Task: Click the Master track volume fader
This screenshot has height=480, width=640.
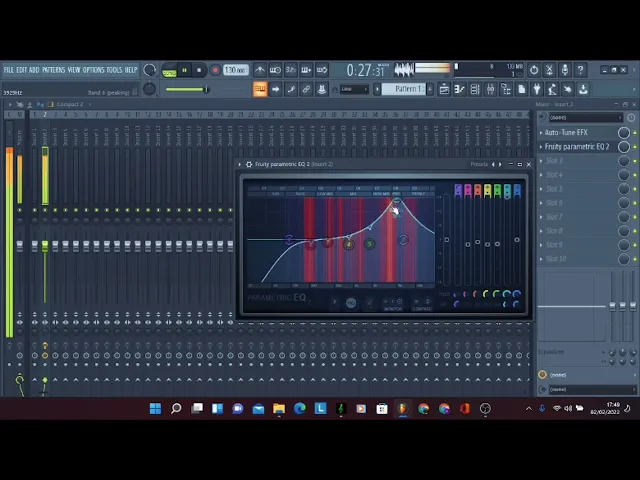Action: tap(20, 245)
